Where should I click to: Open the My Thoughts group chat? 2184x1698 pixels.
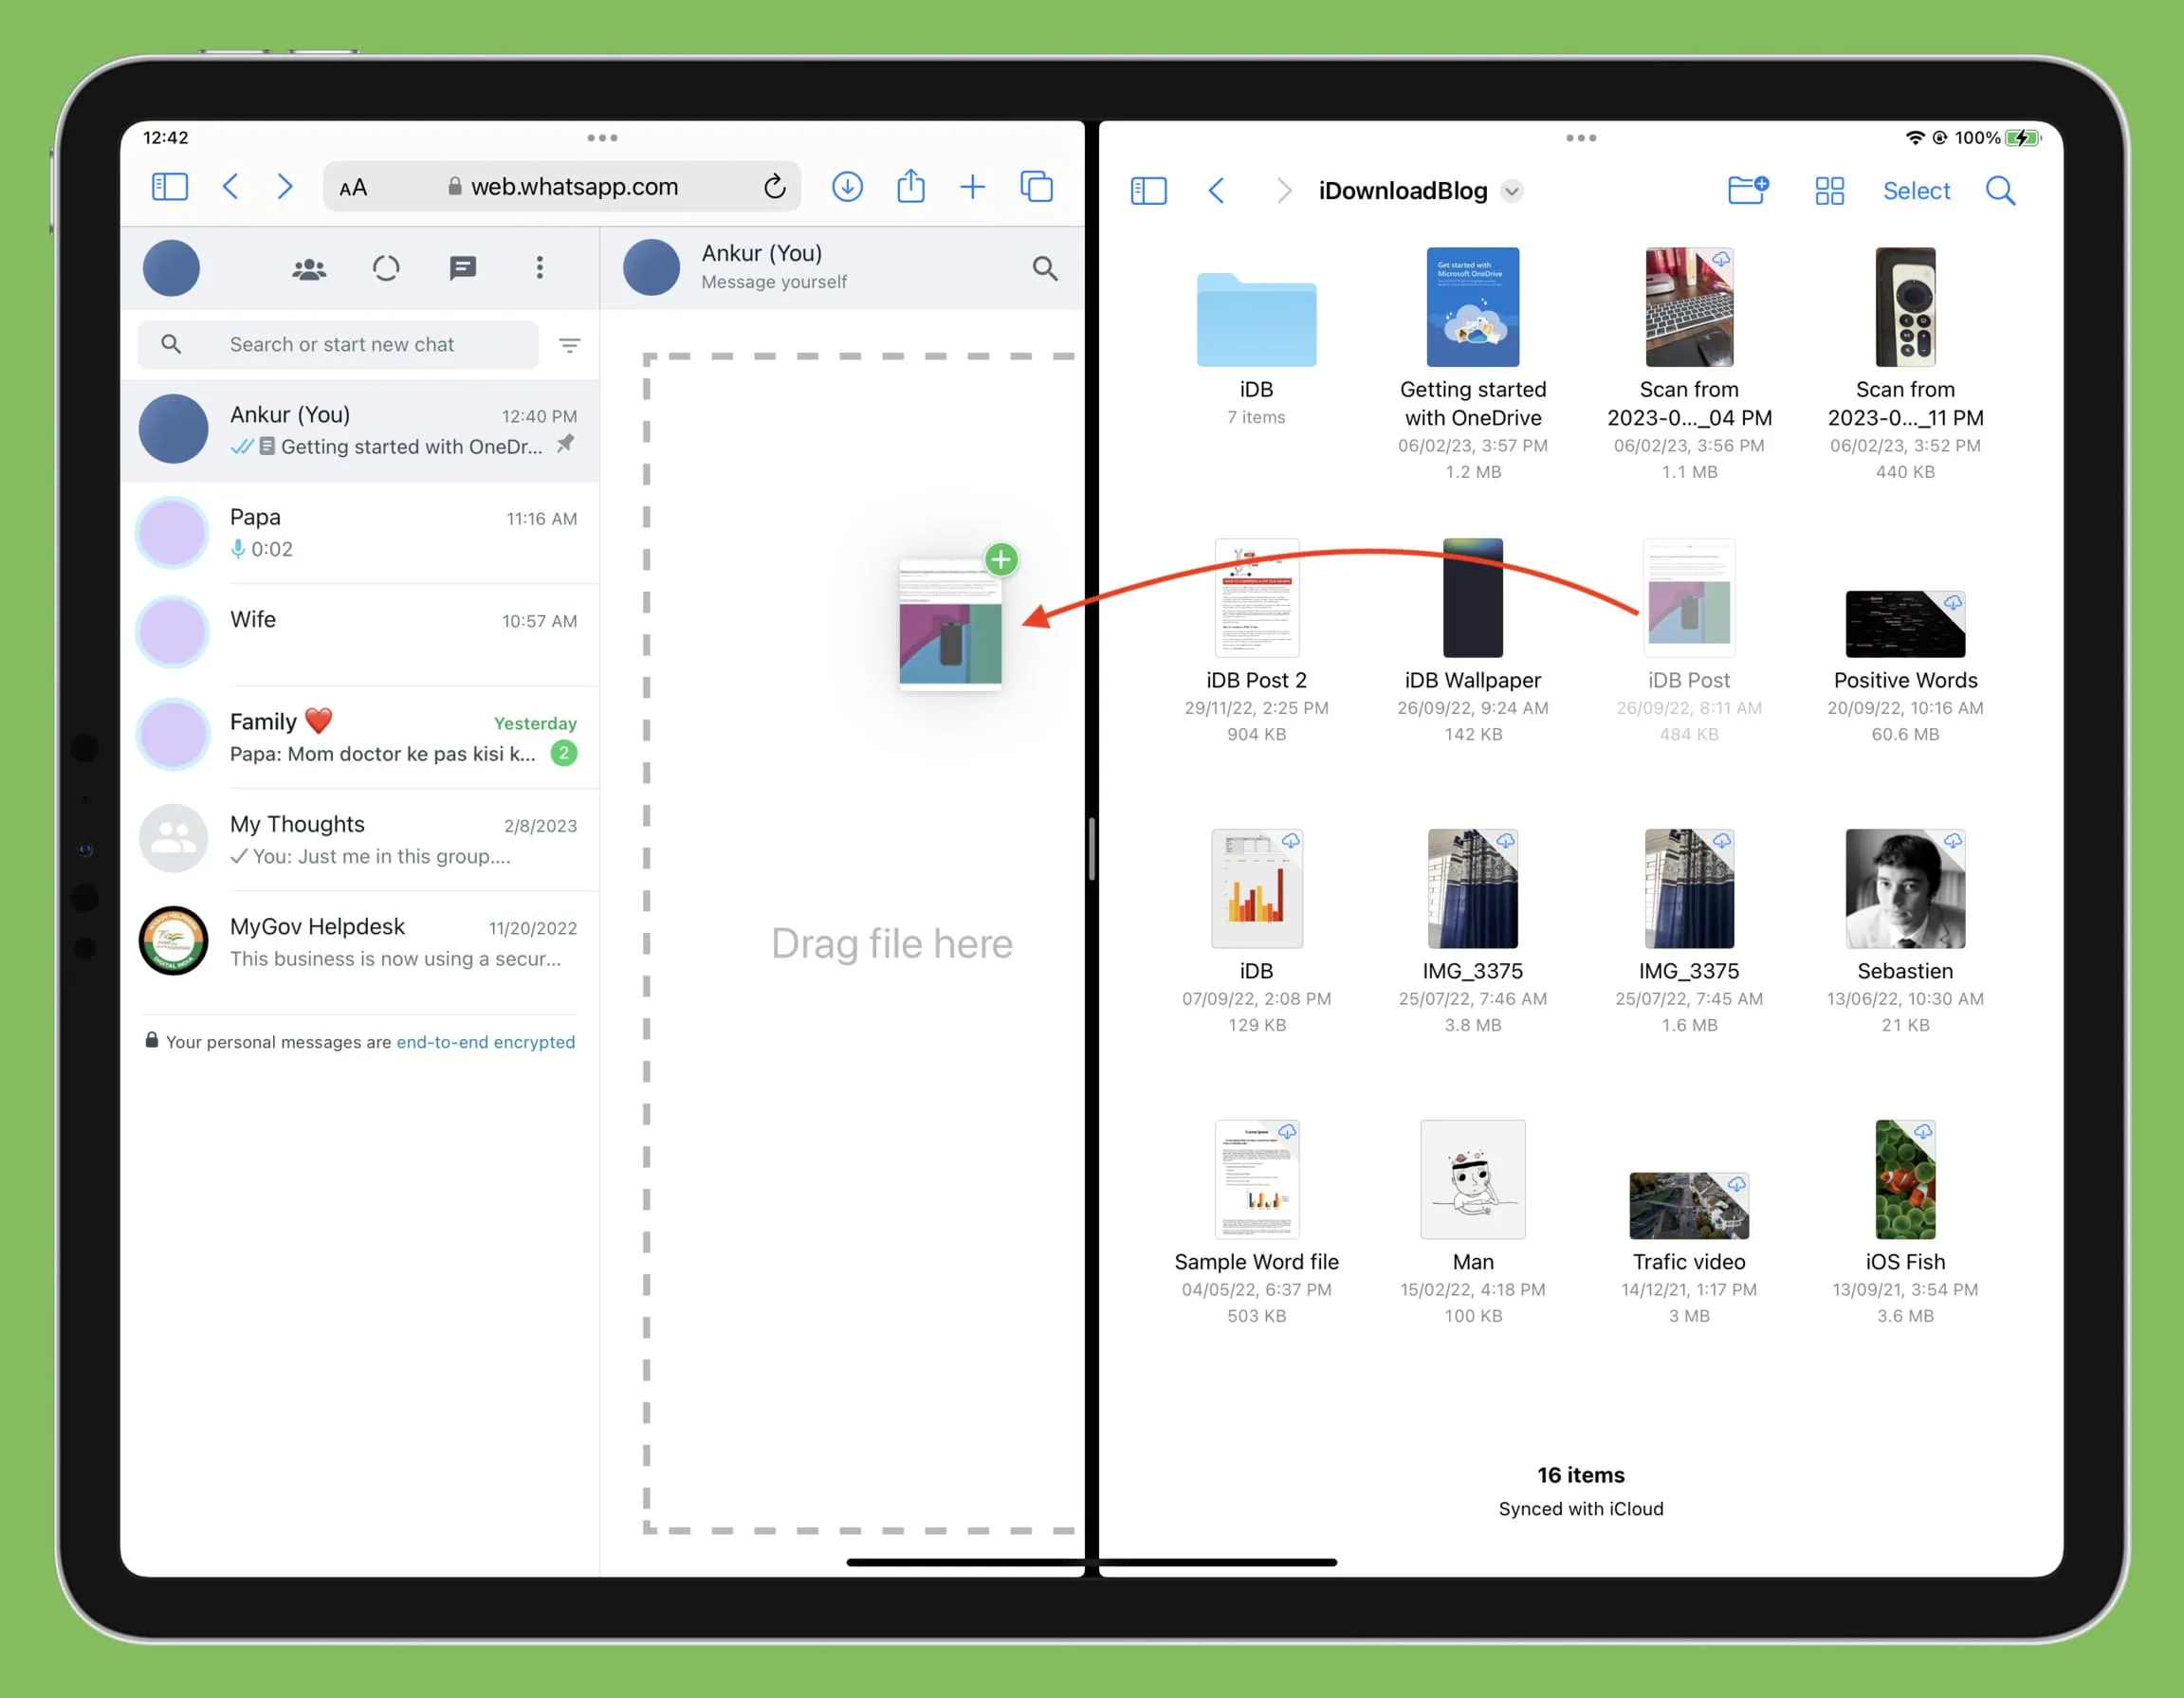click(360, 840)
